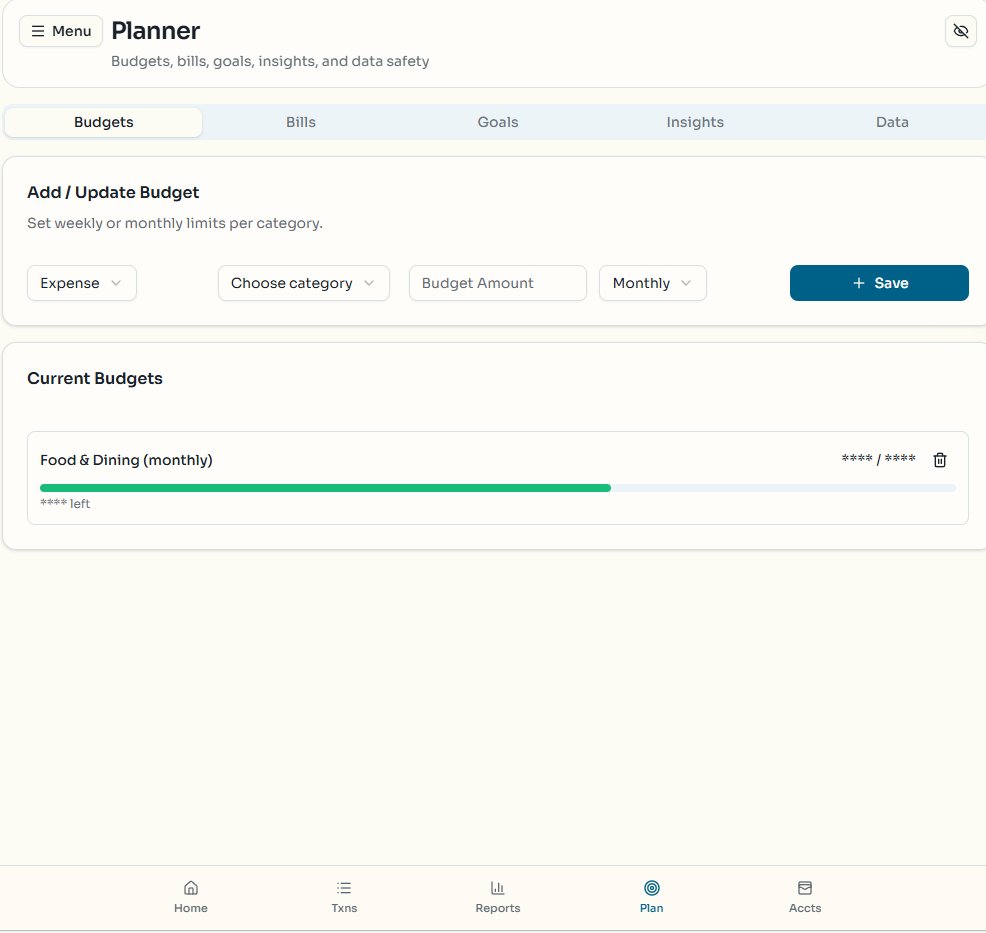Open the Choose category dropdown
Image resolution: width=986 pixels, height=933 pixels.
point(304,283)
